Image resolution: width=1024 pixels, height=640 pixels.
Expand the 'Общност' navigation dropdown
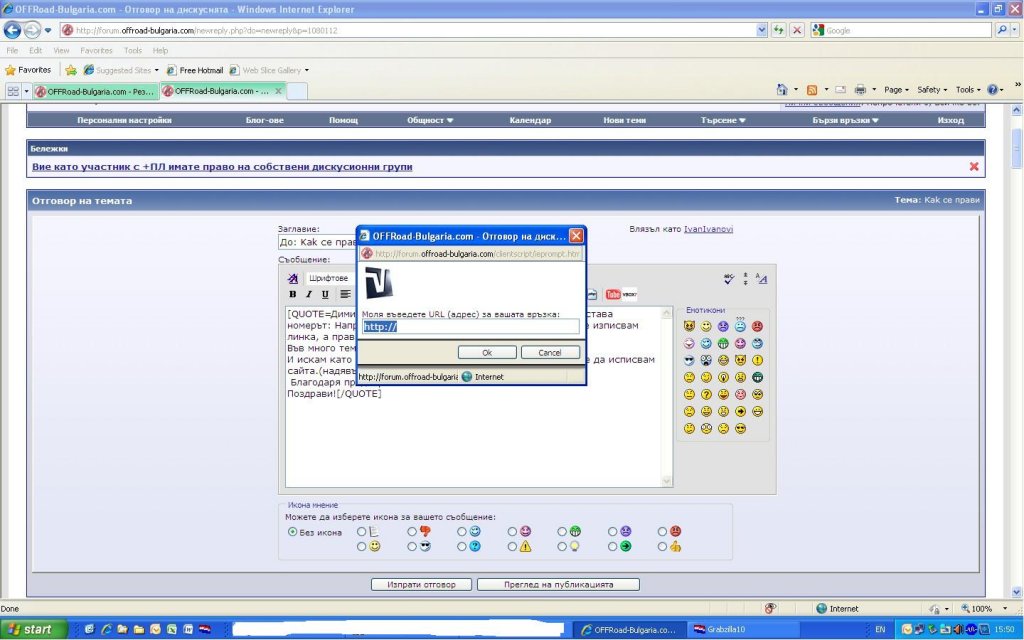pos(430,120)
